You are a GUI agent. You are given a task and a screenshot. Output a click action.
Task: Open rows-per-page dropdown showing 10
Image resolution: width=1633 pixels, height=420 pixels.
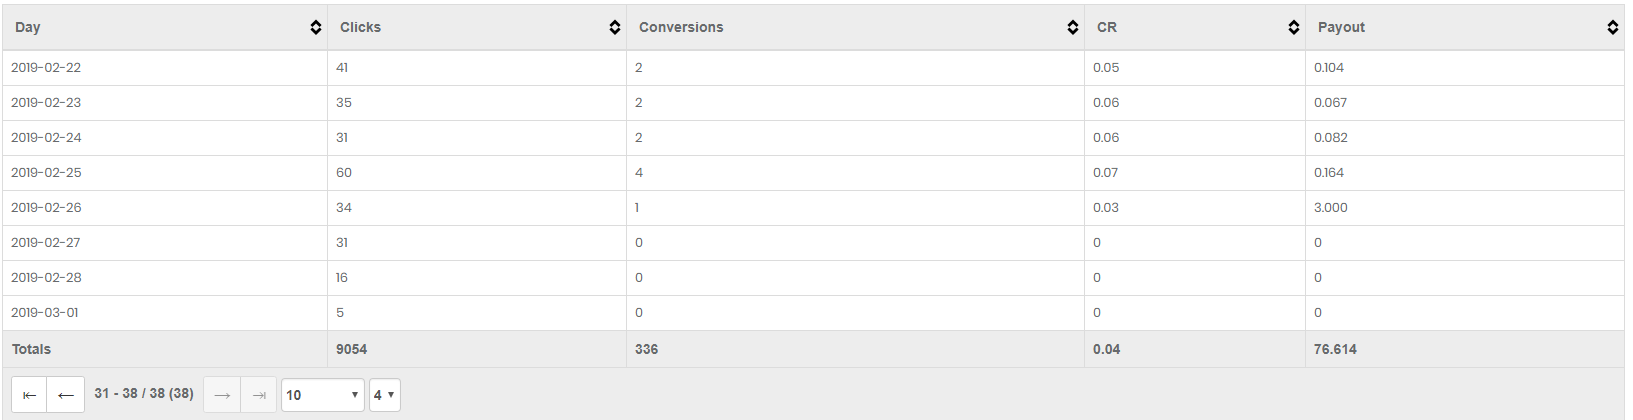(323, 395)
